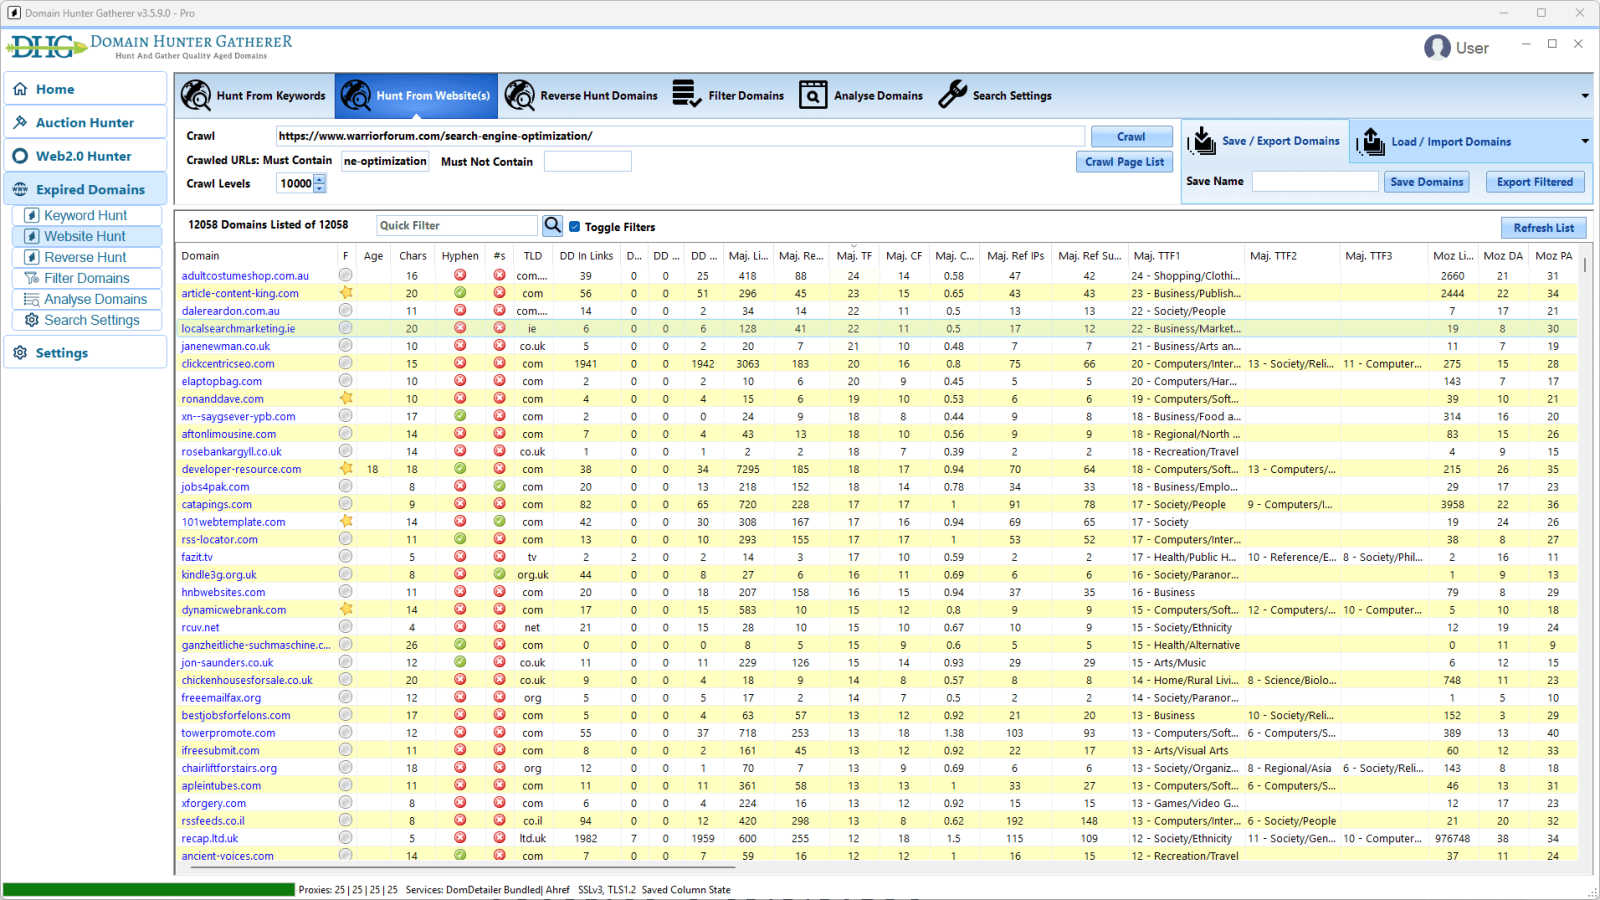Open the Filter Domains tool
Image resolution: width=1600 pixels, height=900 pixels.
728,95
